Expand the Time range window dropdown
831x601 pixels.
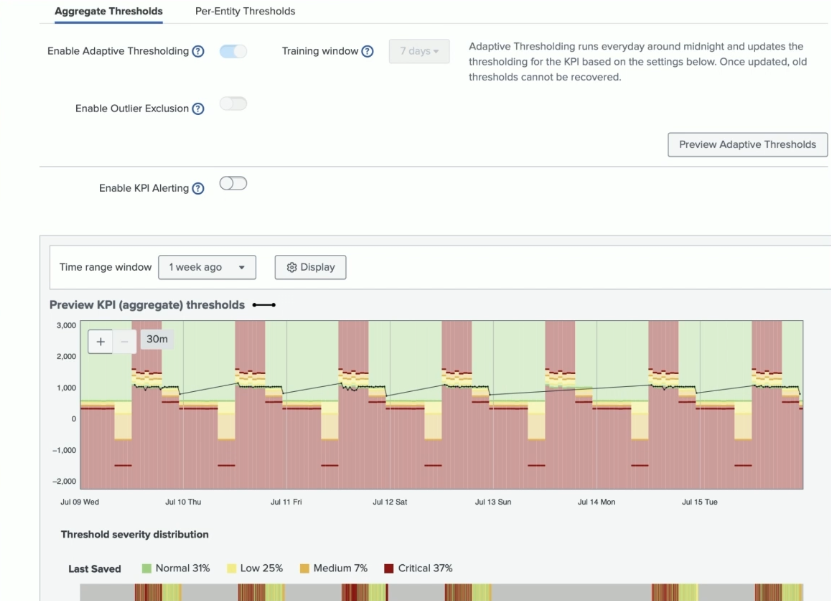tap(207, 267)
